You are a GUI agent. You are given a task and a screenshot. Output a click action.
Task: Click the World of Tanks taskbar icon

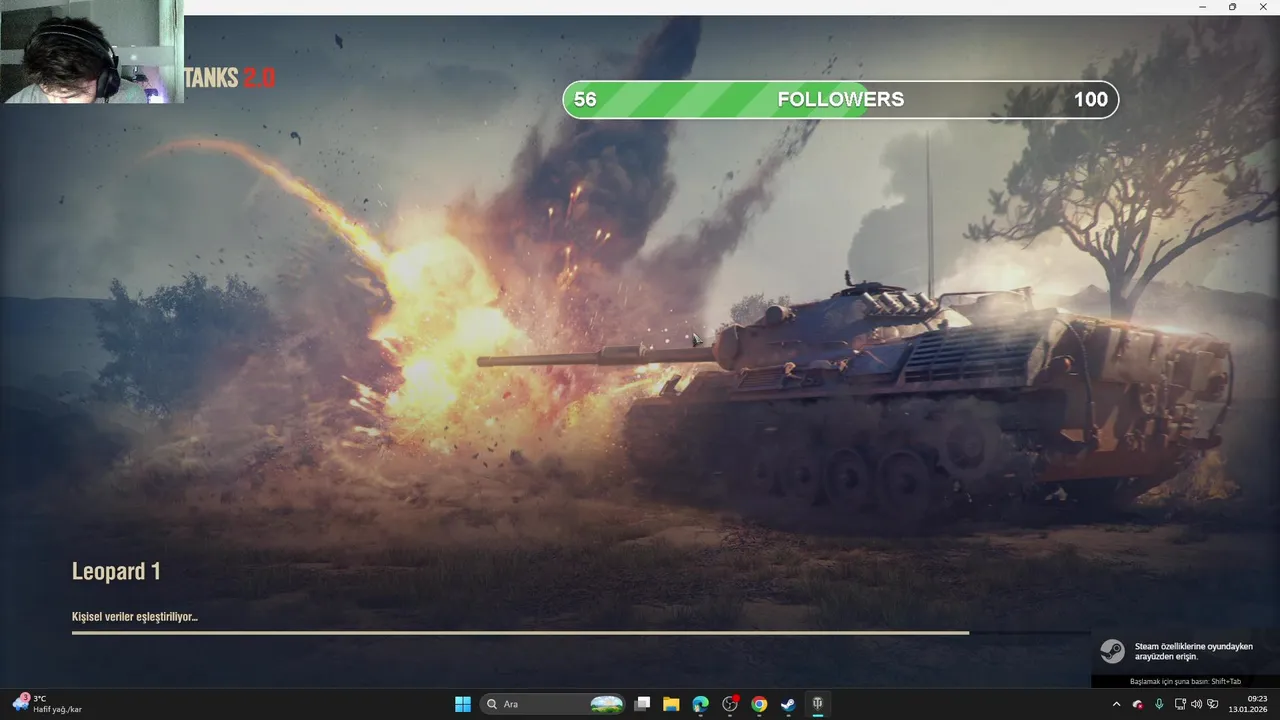817,704
